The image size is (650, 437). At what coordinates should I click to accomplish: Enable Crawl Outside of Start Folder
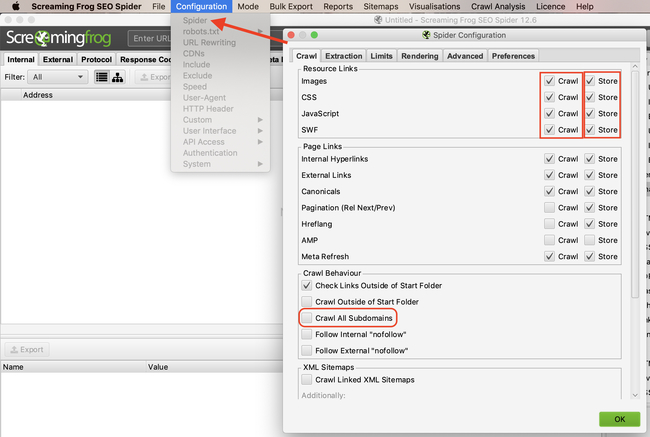coord(307,302)
